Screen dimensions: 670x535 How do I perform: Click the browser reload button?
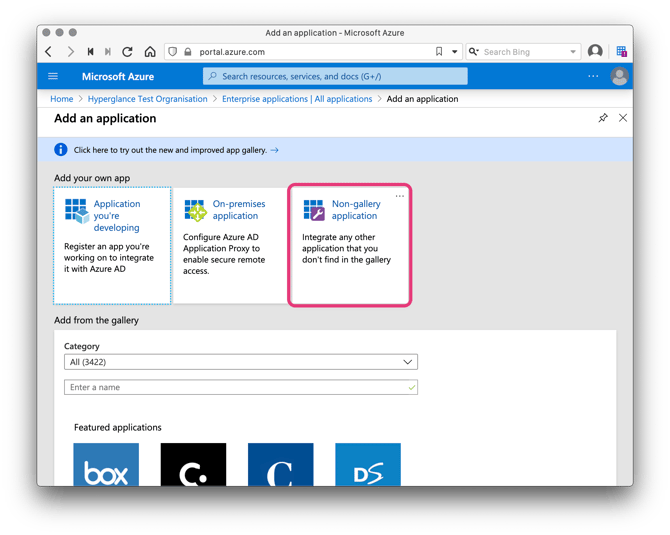tap(127, 52)
